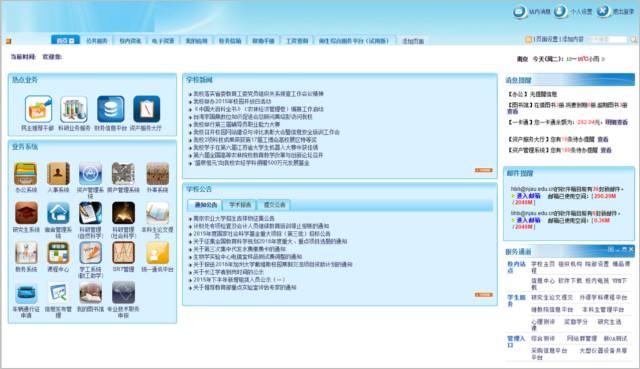This screenshot has width=640, height=369.
Task: Click 进入邮箱 for the first mailbox
Action: (529, 196)
